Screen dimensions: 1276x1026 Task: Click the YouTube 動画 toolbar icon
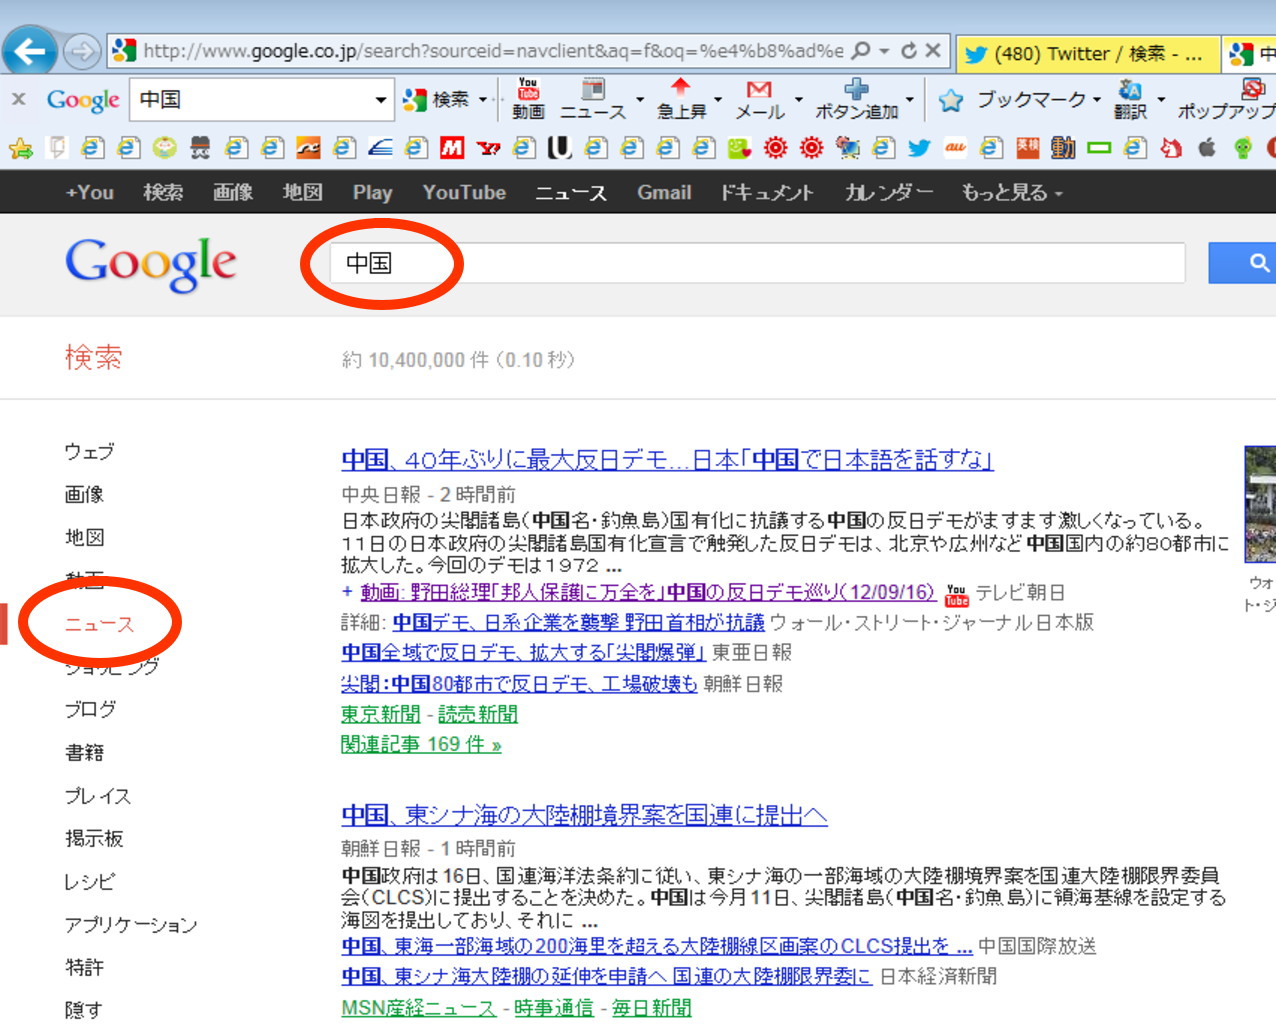pyautogui.click(x=528, y=99)
